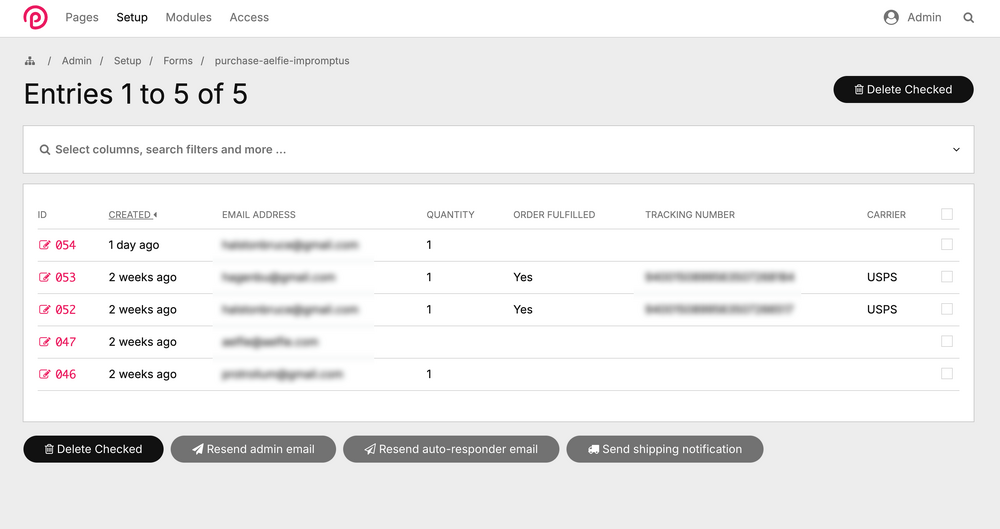Click edit icon for entry 046
Image resolution: width=1000 pixels, height=529 pixels.
pos(44,374)
